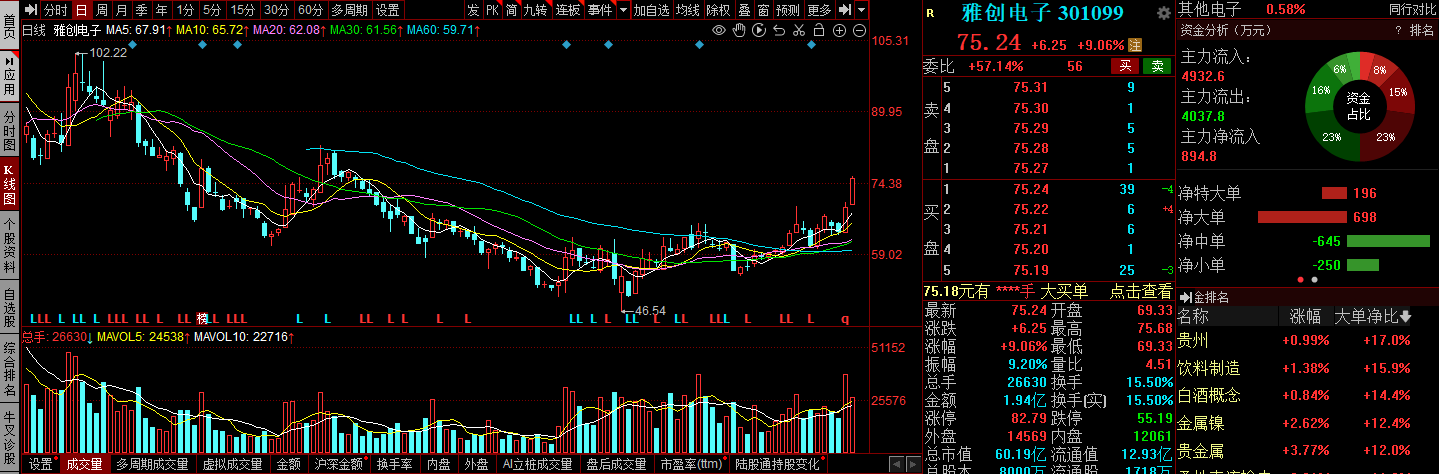Select the 月 monthly period tab
This screenshot has width=1439, height=474.
(x=121, y=10)
